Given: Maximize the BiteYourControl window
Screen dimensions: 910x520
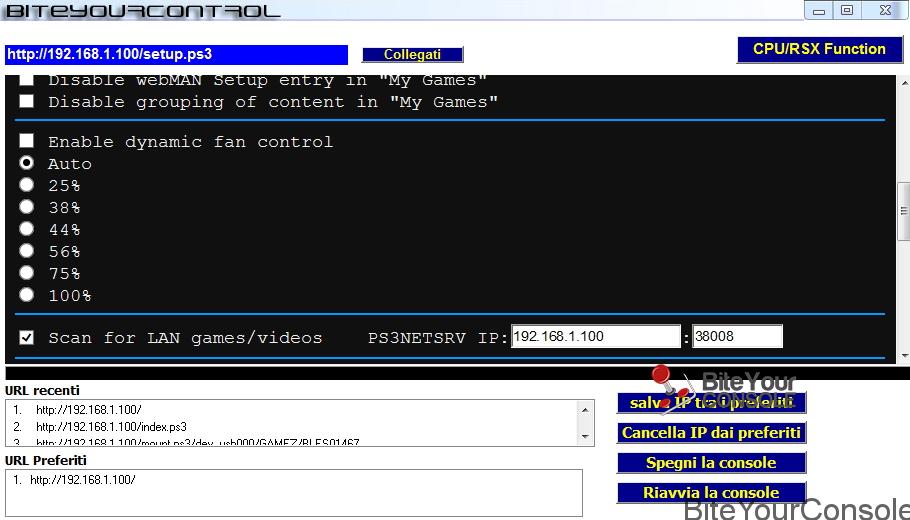Looking at the screenshot, I should [847, 10].
